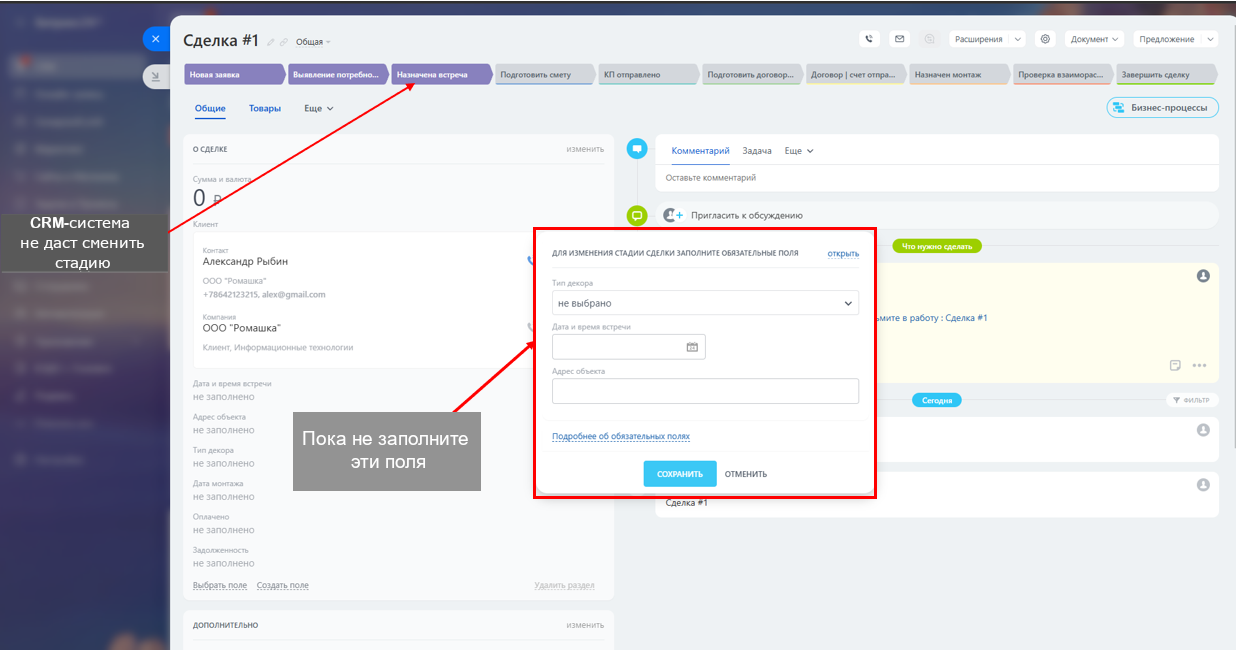Select the Подготовить смету stage
Viewport: 1236px width, 650px height.
pyautogui.click(x=544, y=75)
